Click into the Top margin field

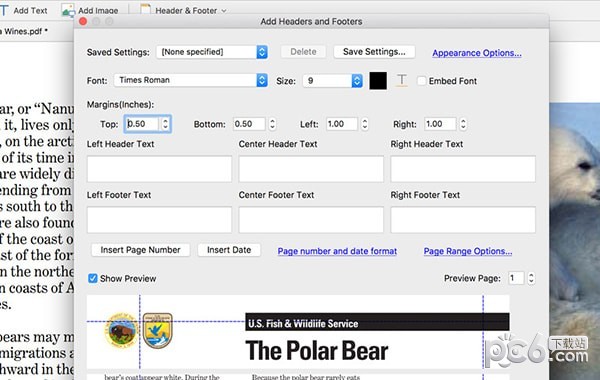point(142,124)
